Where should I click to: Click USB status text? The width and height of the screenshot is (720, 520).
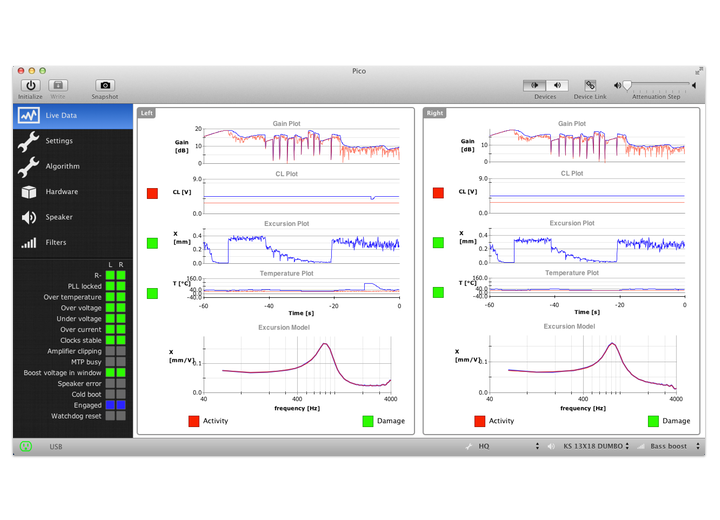coord(56,447)
